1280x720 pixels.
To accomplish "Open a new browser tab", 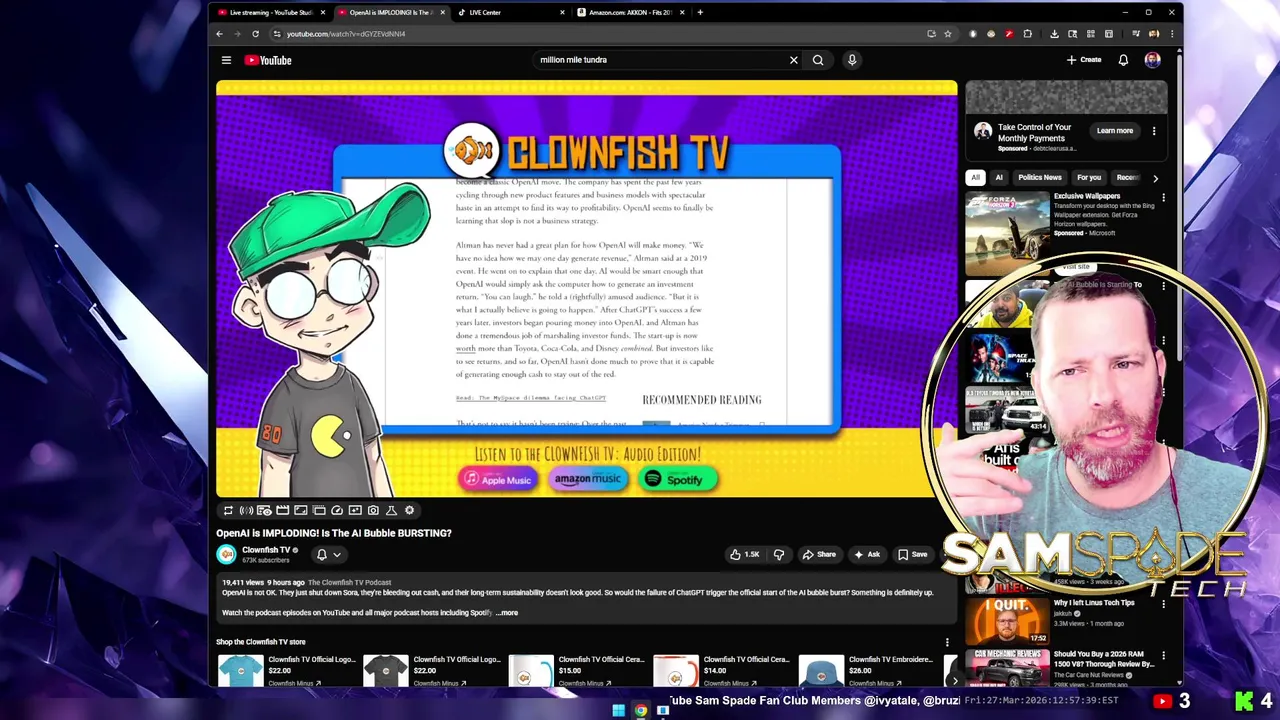I will pos(700,13).
